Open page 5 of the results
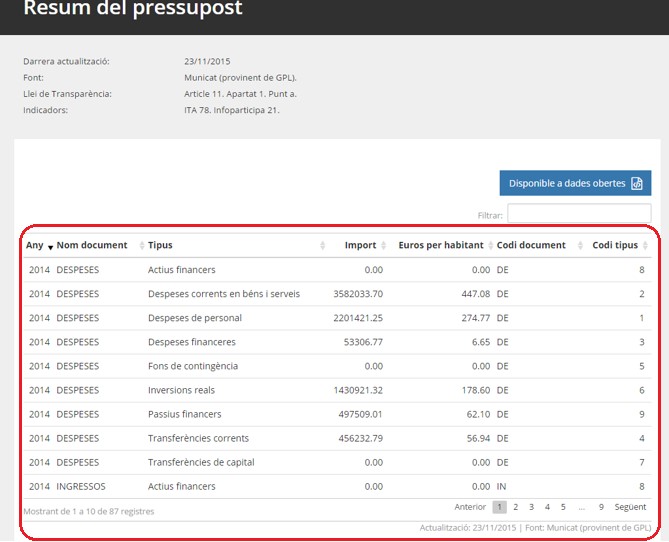669x542 pixels. click(x=563, y=507)
